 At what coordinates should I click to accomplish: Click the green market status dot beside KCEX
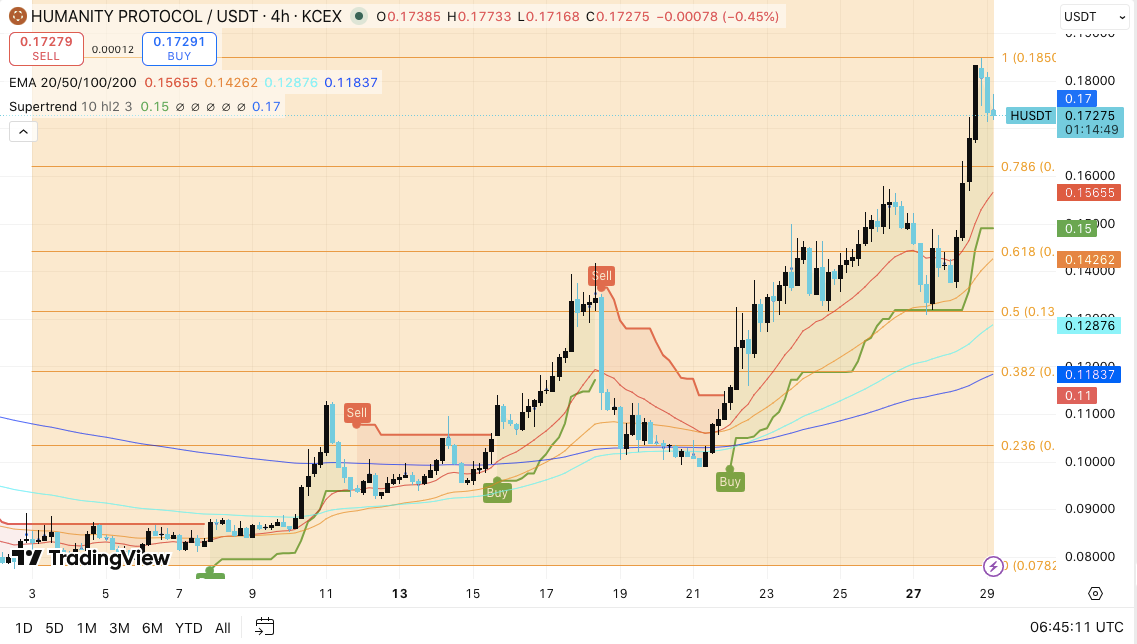coord(358,17)
